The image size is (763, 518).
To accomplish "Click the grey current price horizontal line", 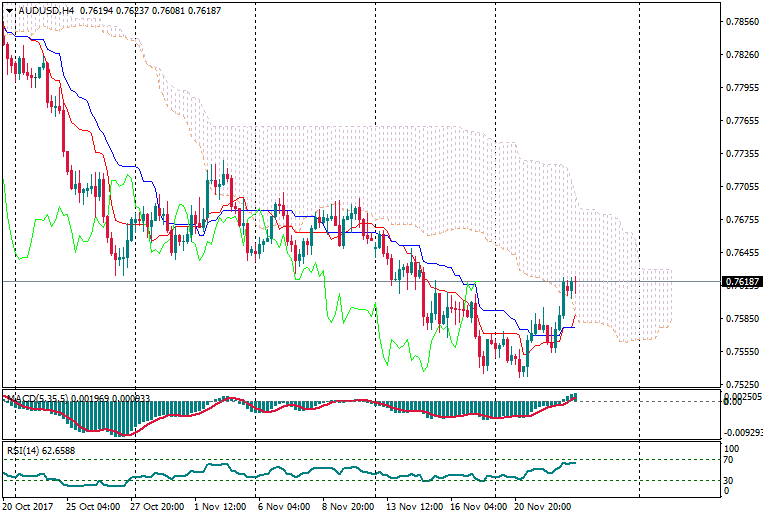I will click(x=300, y=282).
